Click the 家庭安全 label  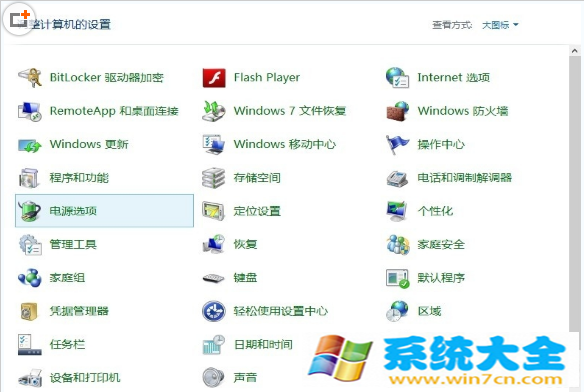pos(441,244)
